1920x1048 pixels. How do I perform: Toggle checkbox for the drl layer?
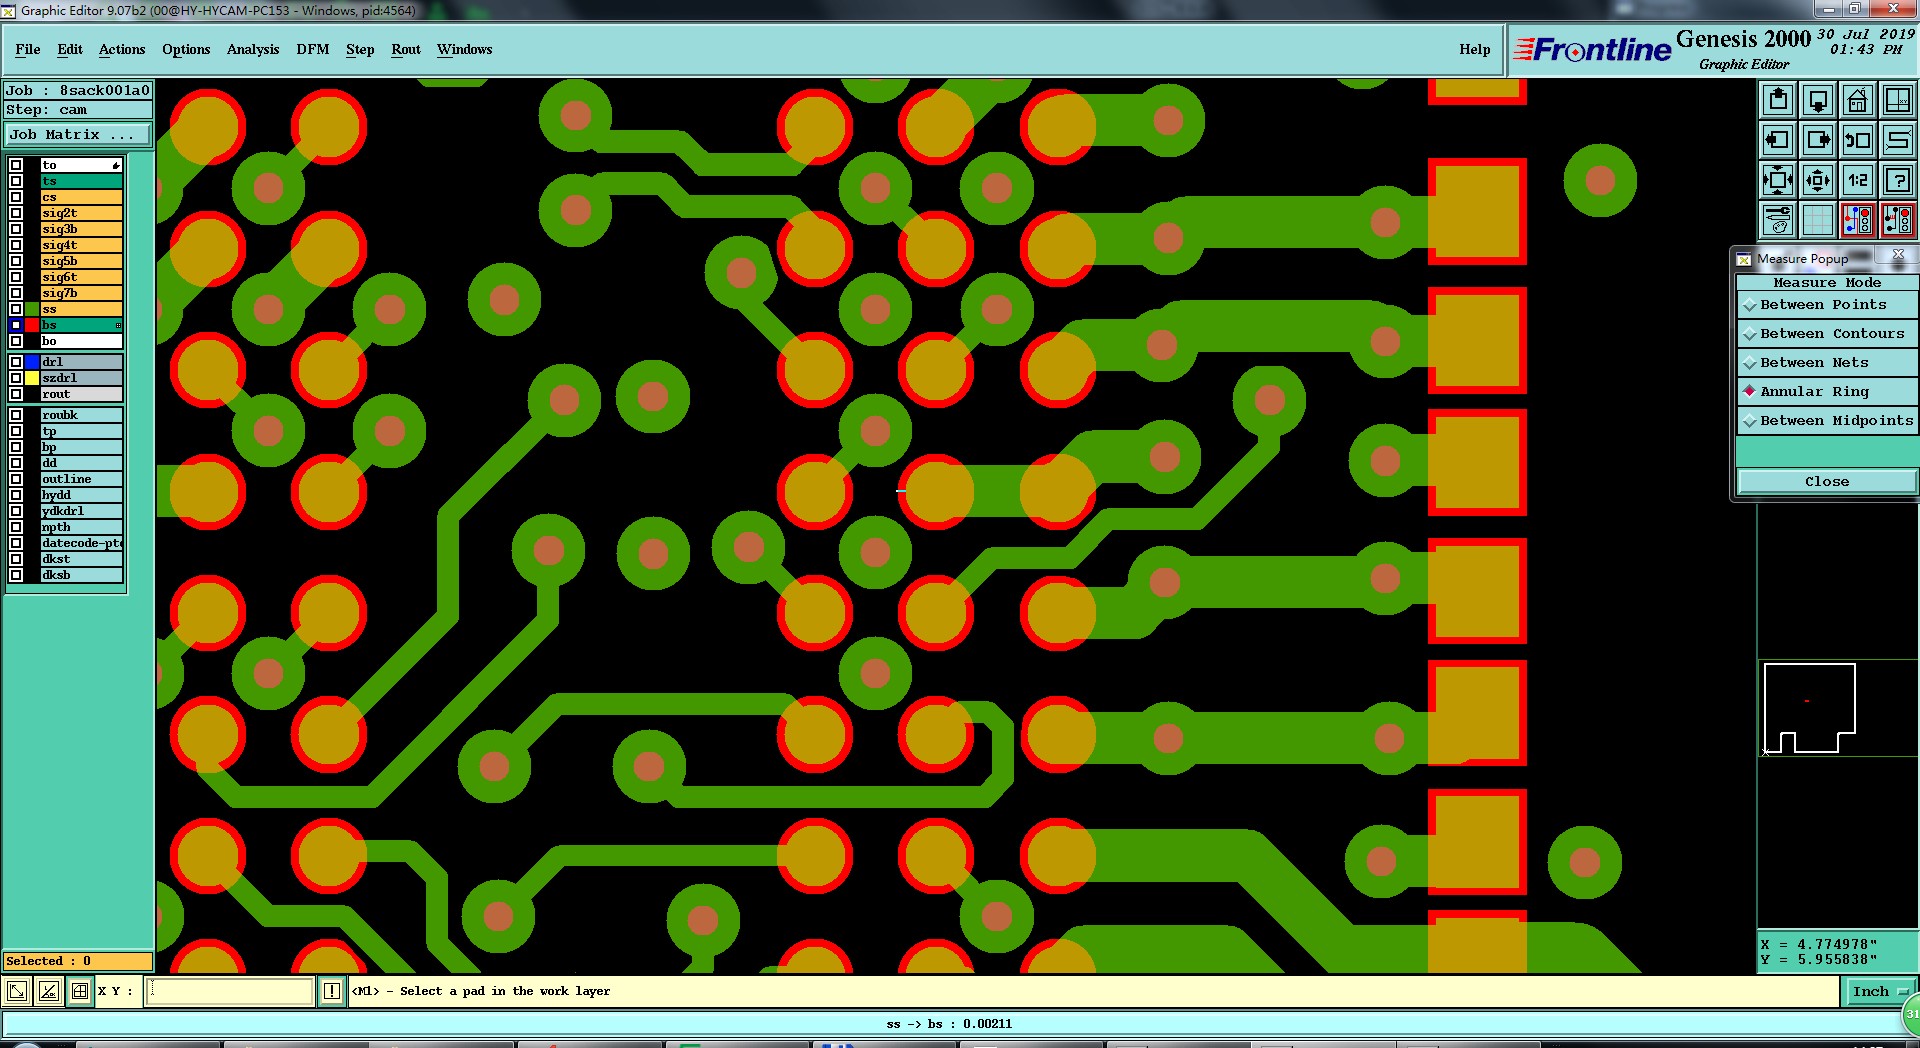(x=16, y=362)
